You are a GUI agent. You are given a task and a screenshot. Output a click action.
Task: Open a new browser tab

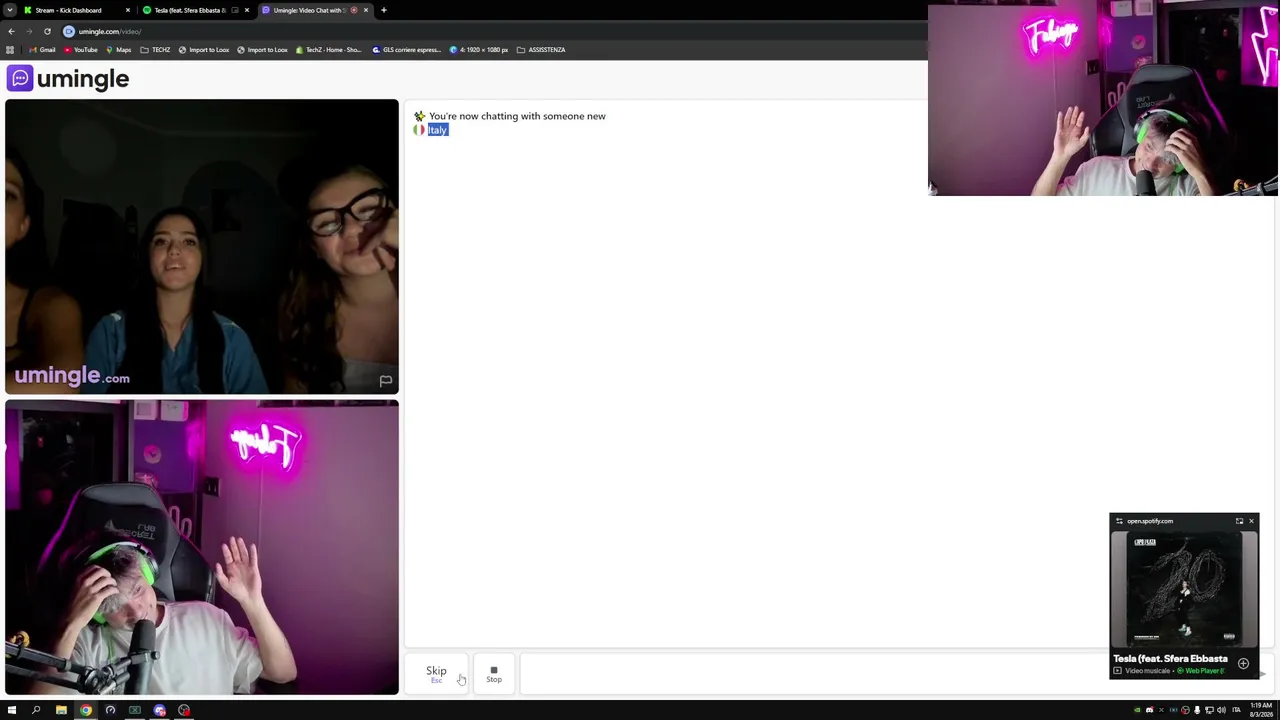click(383, 10)
